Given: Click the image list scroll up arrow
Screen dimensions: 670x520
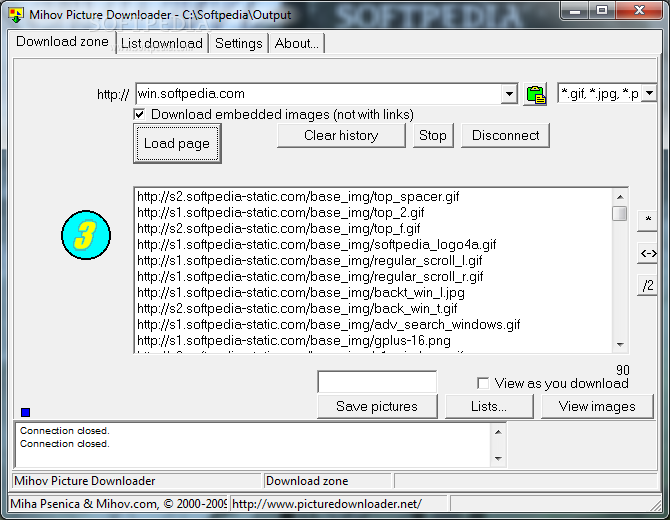Looking at the screenshot, I should pos(620,197).
